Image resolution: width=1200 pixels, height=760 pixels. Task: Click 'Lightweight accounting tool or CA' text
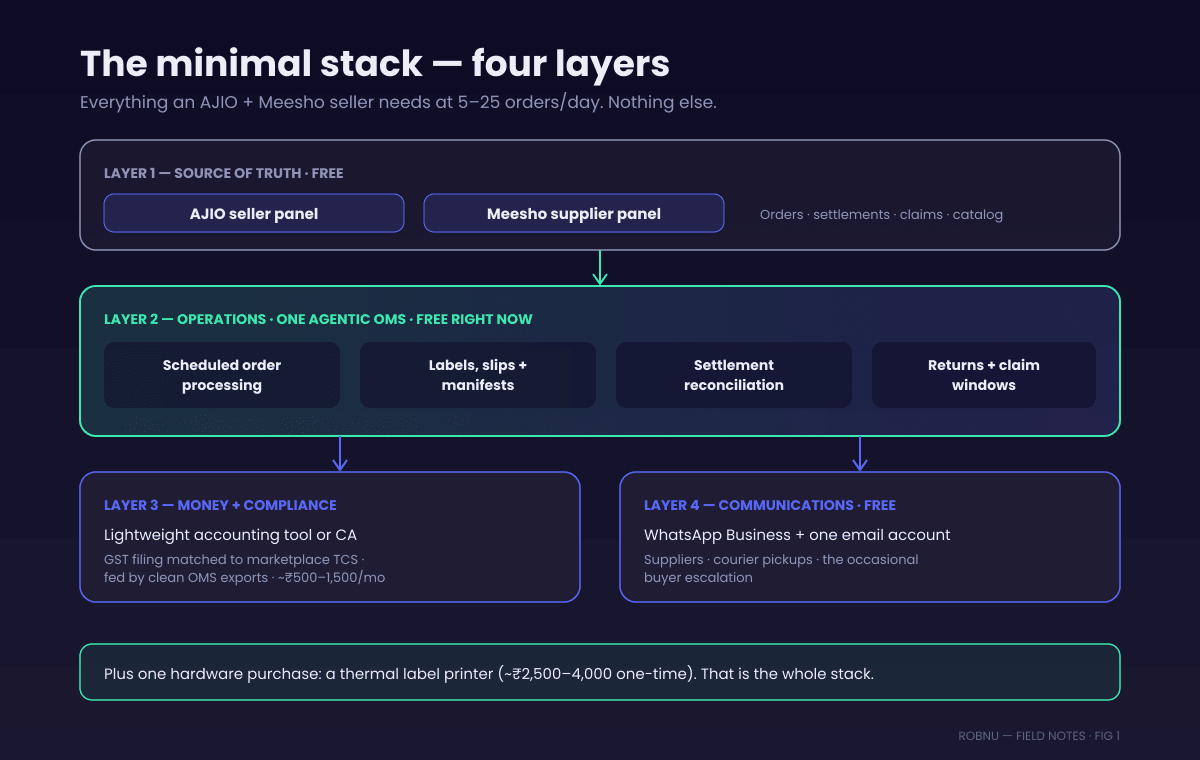tap(230, 535)
